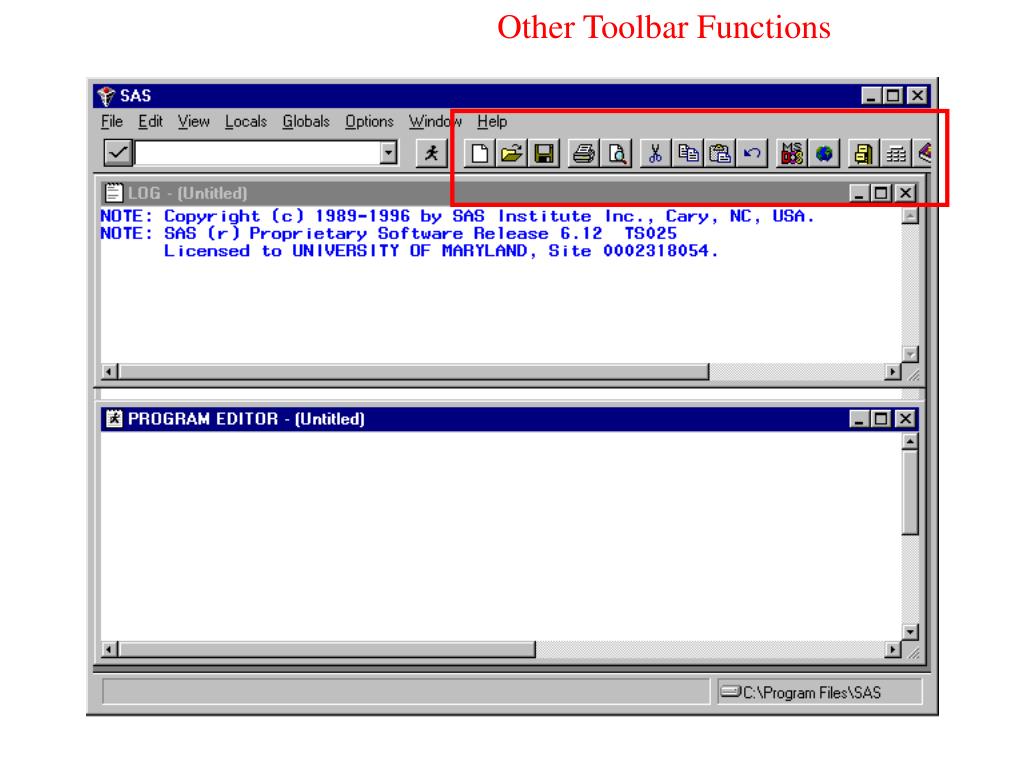1024x768 pixels.
Task: Click the PROGRAM EDITOR window title icon
Action: coord(114,418)
